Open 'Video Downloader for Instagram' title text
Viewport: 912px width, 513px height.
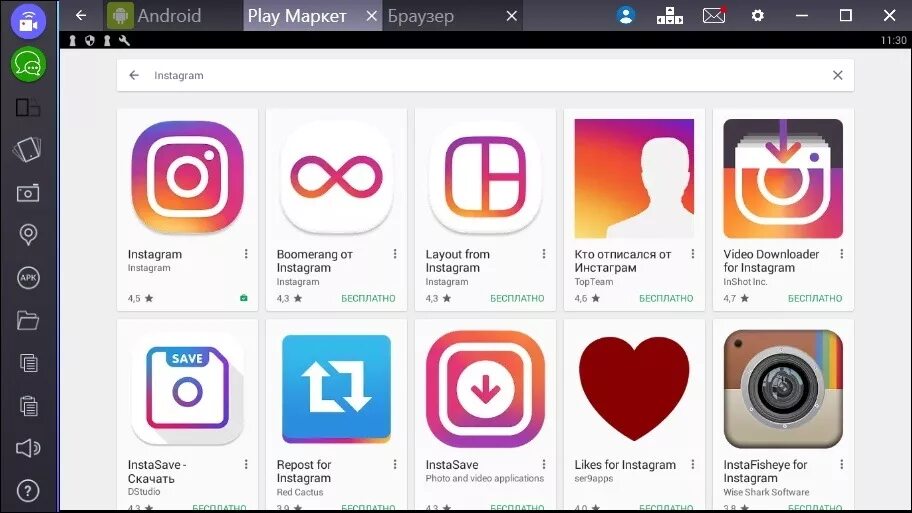[771, 261]
